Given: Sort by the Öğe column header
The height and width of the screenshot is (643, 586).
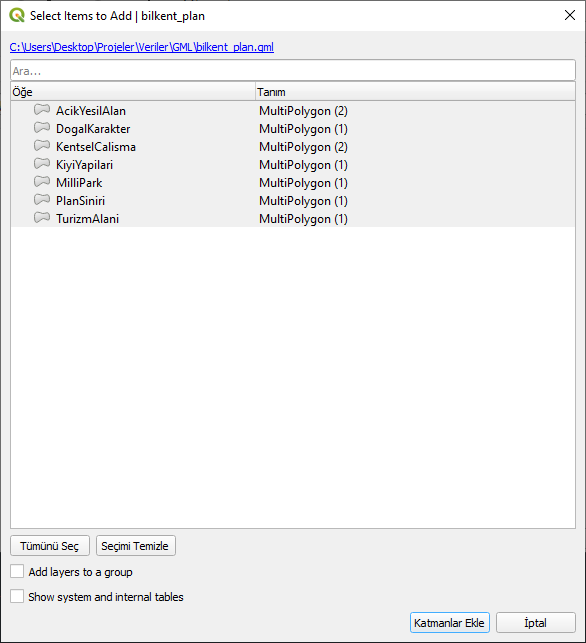Looking at the screenshot, I should (133, 92).
